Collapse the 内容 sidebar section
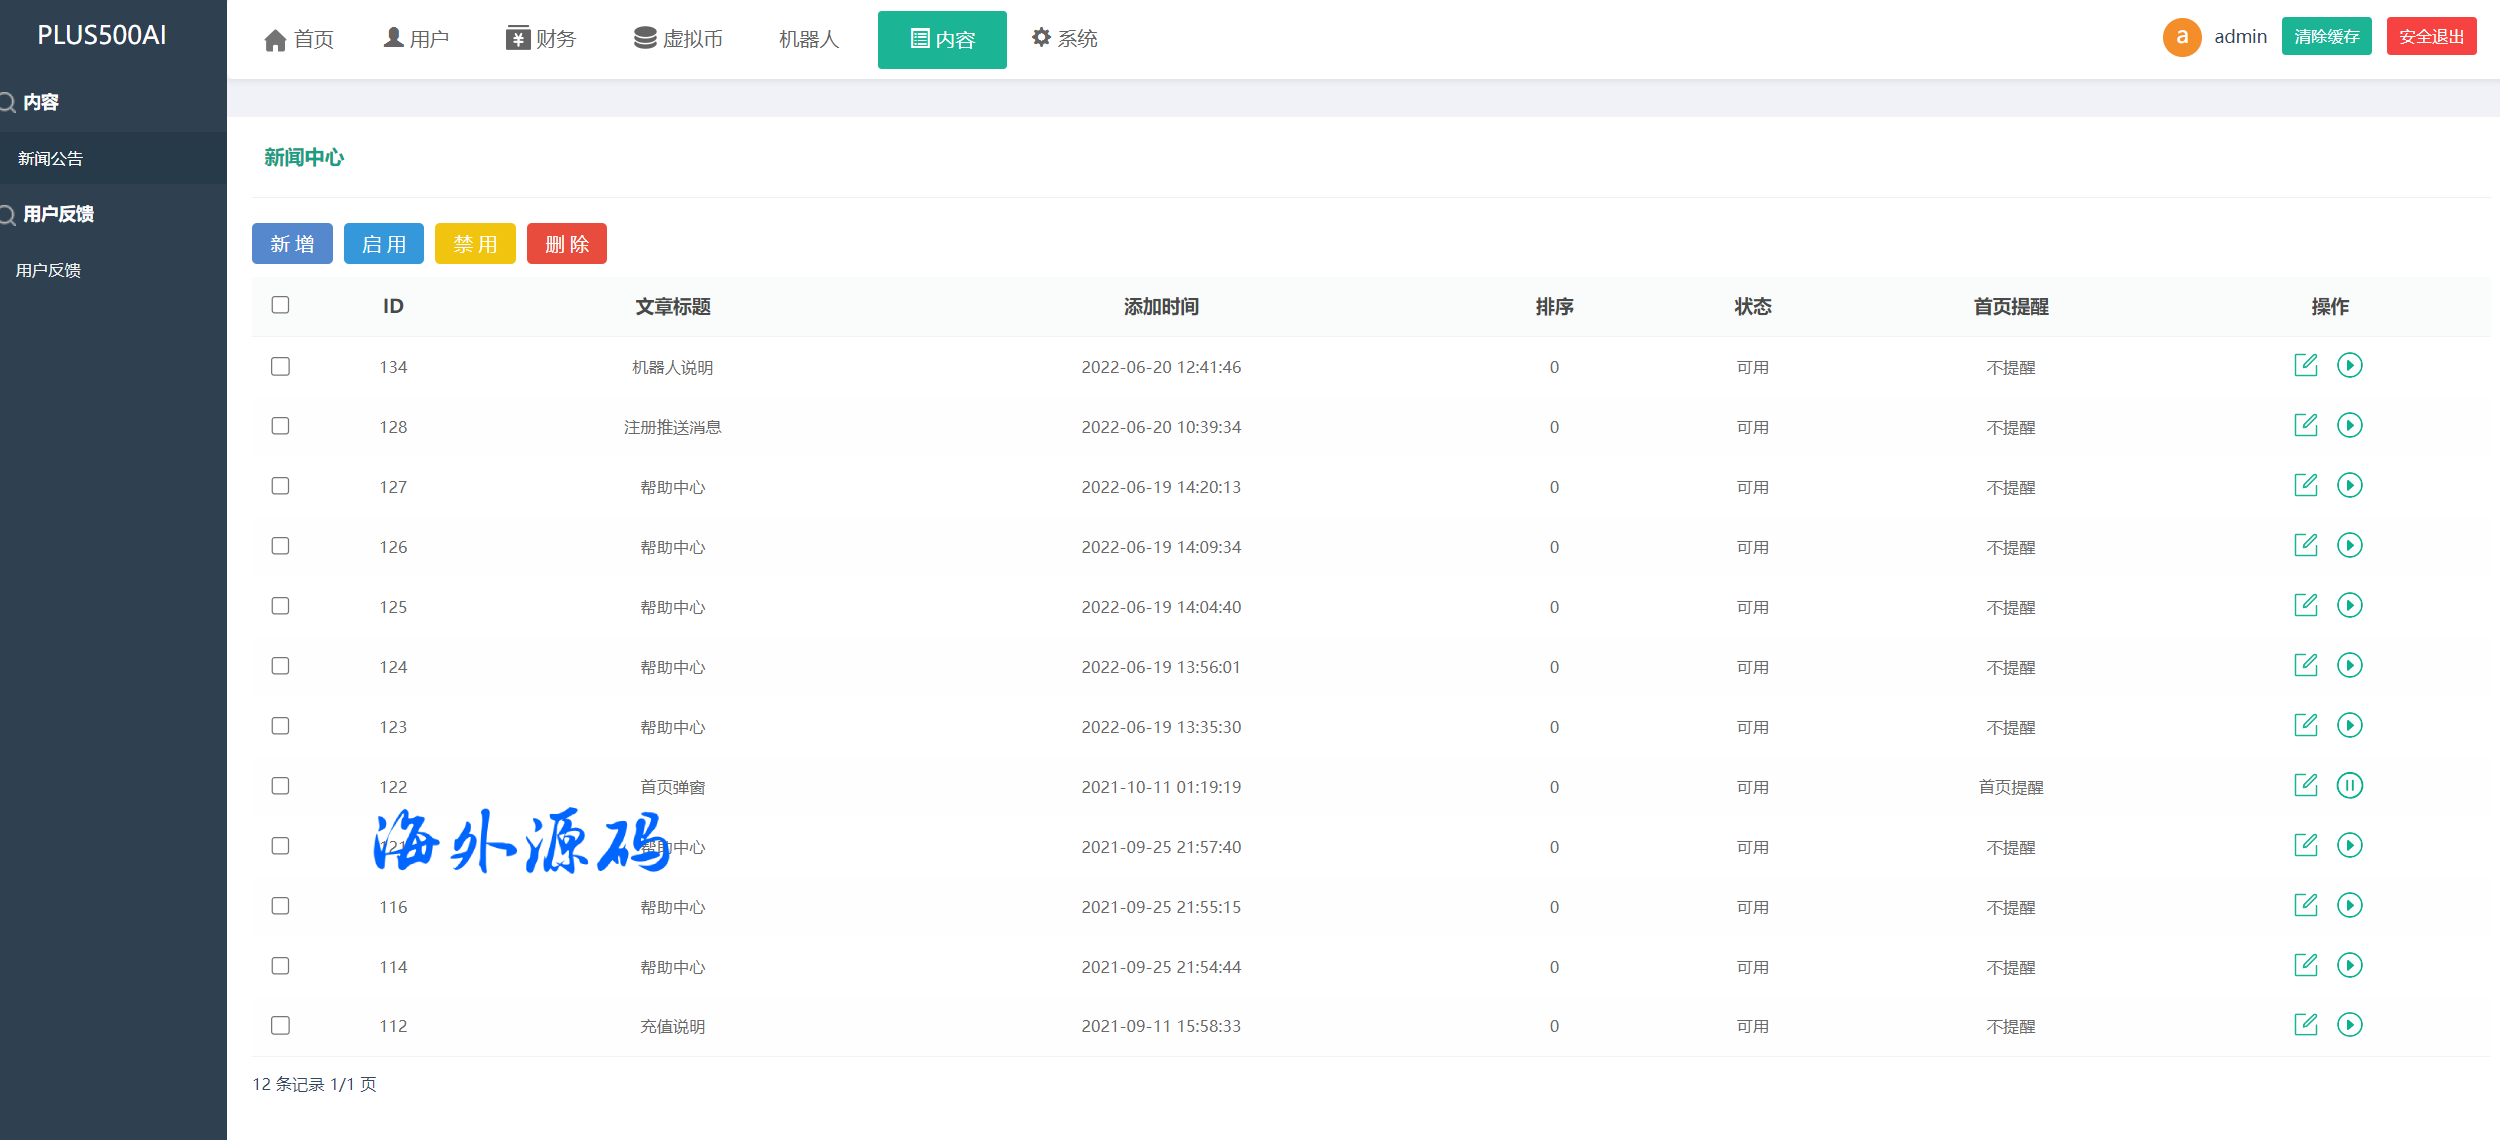Image resolution: width=2500 pixels, height=1140 pixels. (x=40, y=102)
